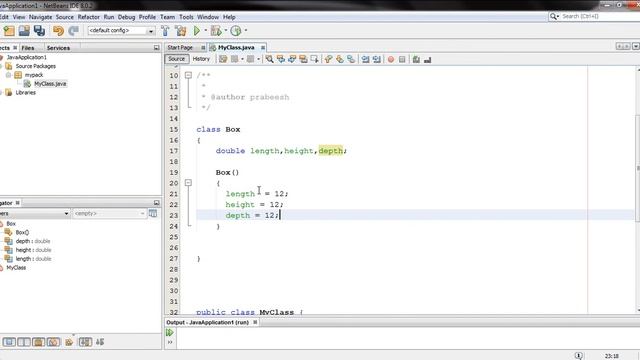Click the Next Bookmark icon
Viewport: 640px width, 360px height.
pos(340,59)
